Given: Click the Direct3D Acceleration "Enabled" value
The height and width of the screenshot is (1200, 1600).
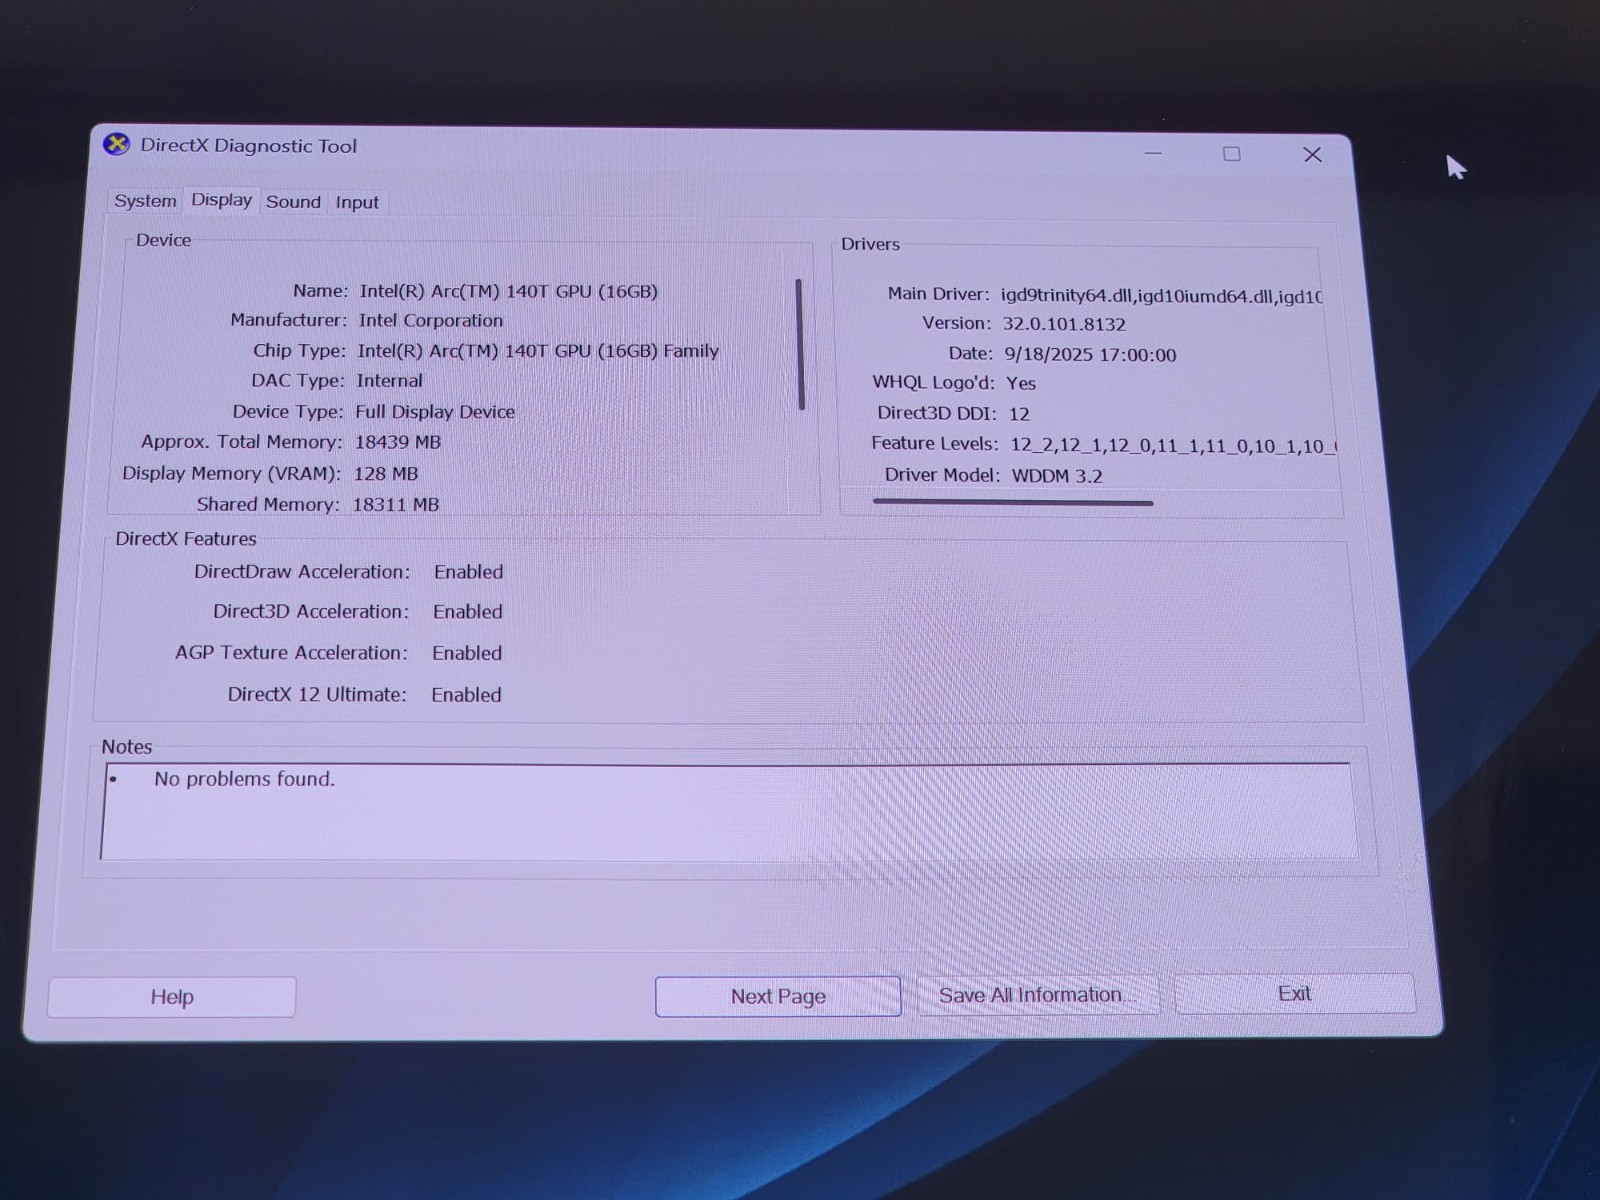Looking at the screenshot, I should point(468,612).
